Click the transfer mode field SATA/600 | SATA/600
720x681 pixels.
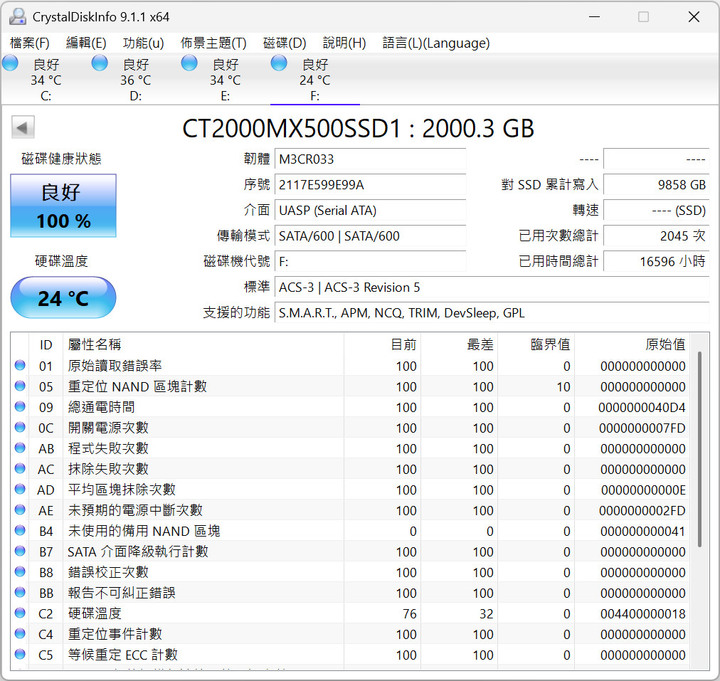[x=370, y=236]
